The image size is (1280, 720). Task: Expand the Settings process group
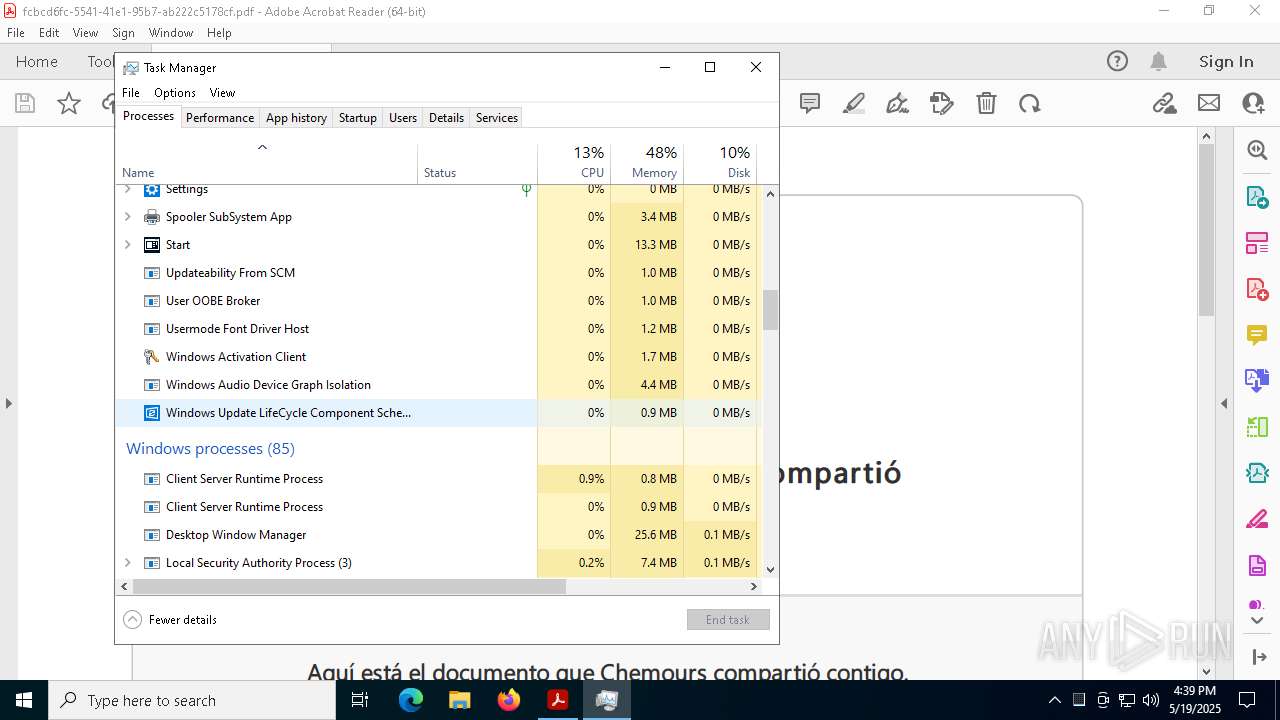[x=127, y=189]
